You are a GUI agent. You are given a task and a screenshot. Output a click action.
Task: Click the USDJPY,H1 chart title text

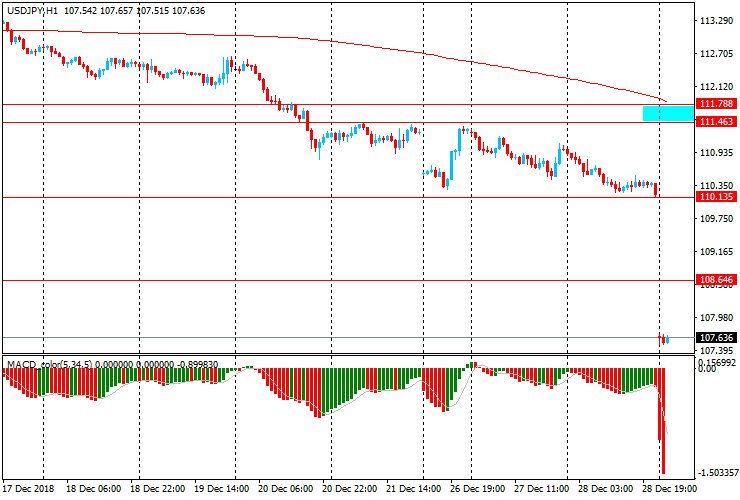(33, 10)
